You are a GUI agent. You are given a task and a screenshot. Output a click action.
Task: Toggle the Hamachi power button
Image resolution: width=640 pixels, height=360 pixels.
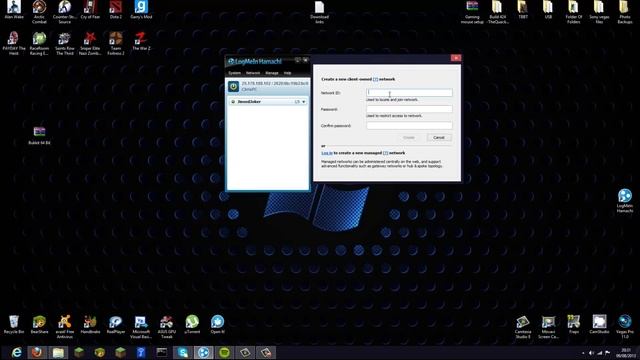(233, 87)
